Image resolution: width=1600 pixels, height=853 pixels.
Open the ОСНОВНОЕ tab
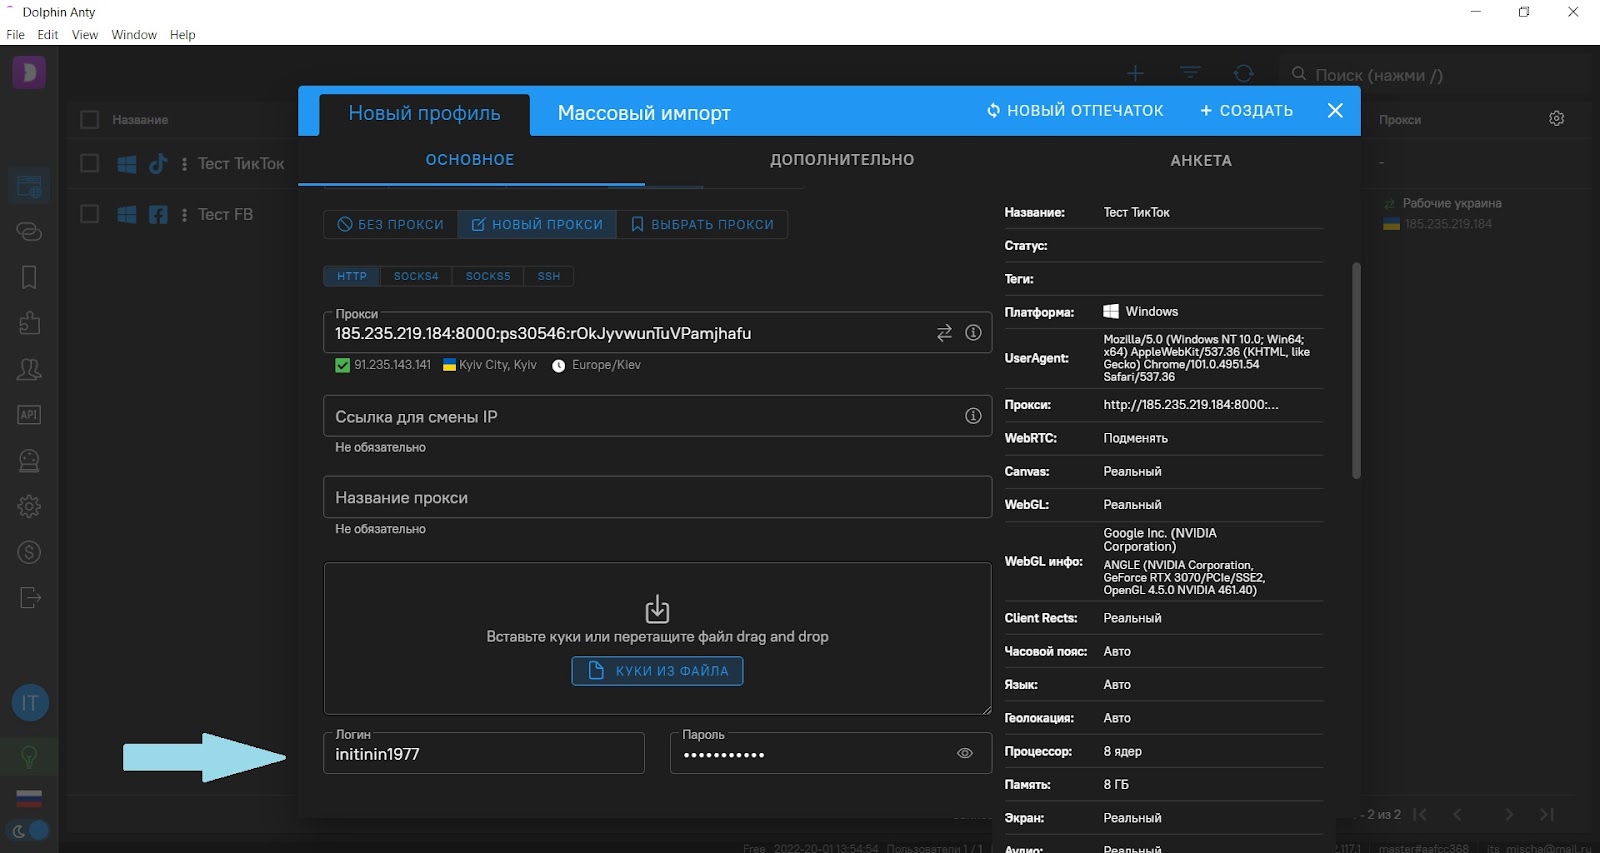tap(470, 160)
